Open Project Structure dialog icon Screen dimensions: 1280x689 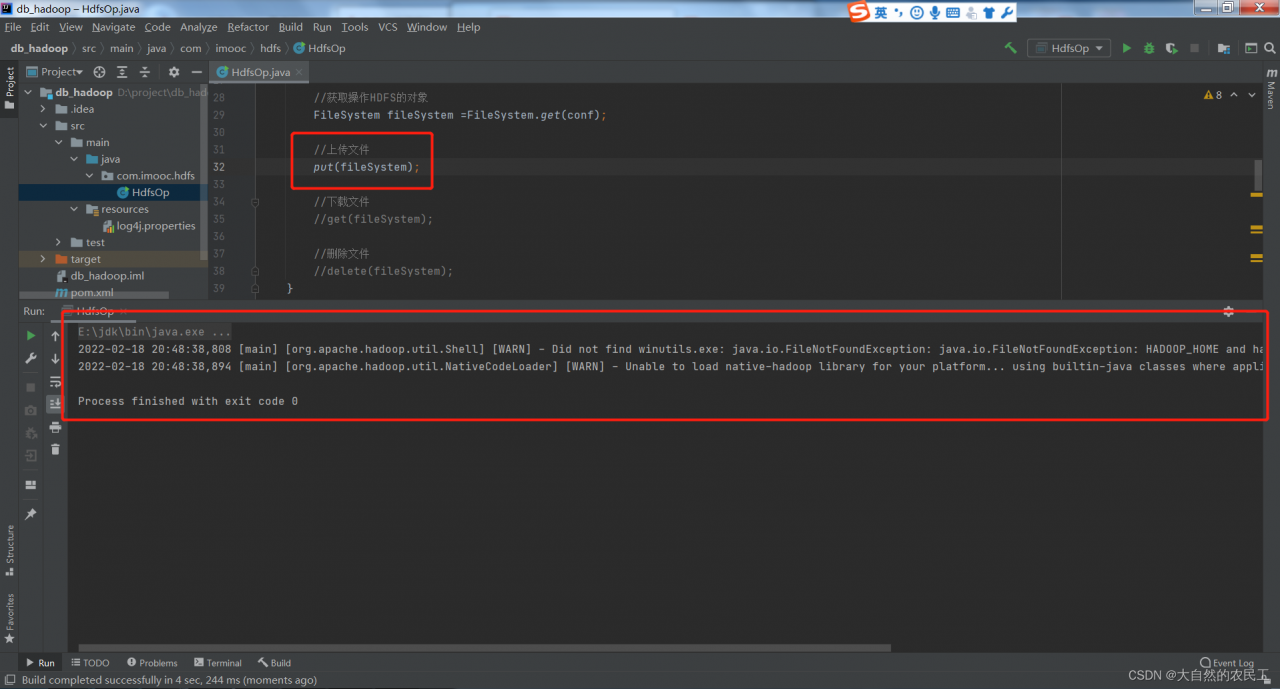(x=1224, y=48)
